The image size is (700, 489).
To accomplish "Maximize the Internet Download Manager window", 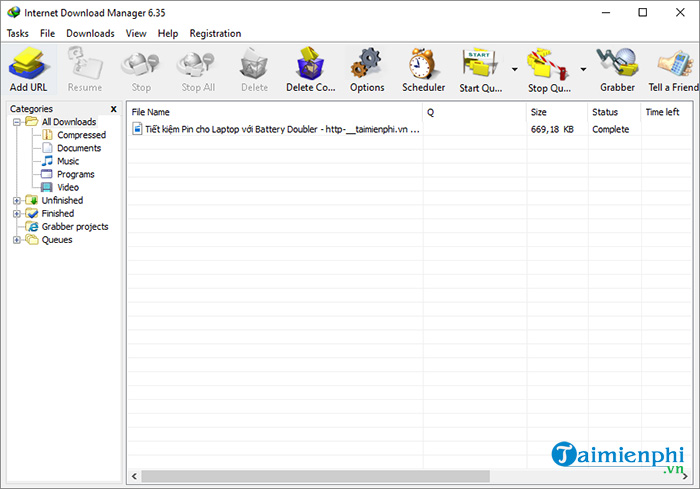I will (642, 13).
